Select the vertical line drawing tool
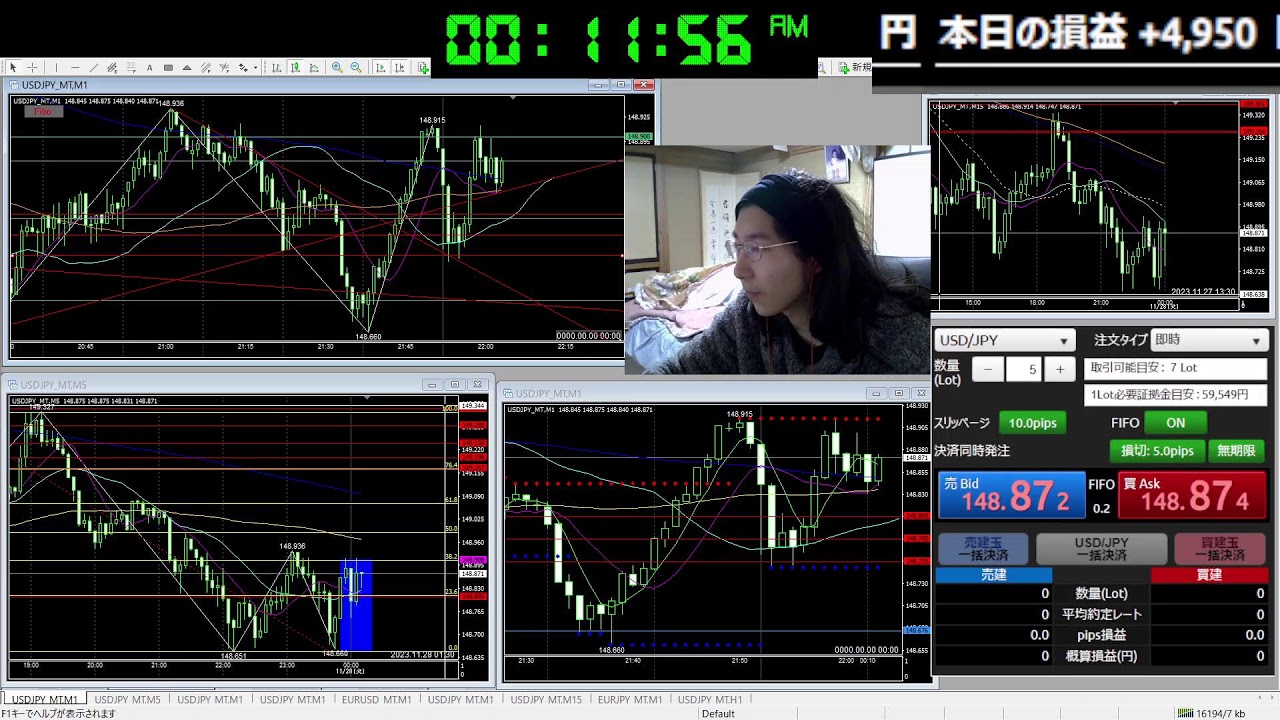The height and width of the screenshot is (720, 1280). point(55,68)
